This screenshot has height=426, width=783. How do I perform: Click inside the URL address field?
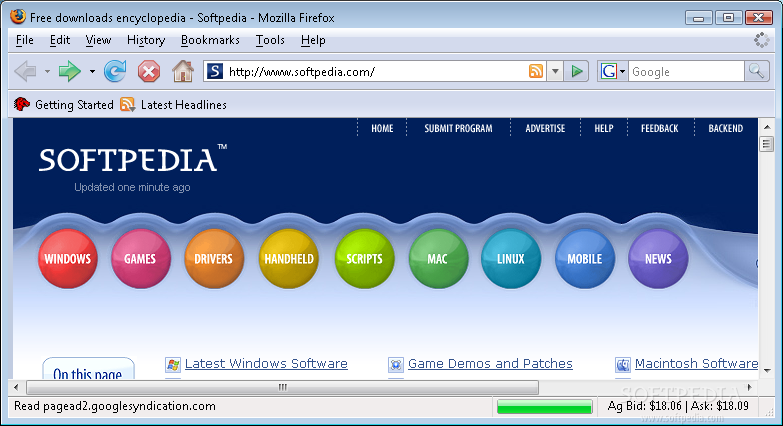coord(370,71)
